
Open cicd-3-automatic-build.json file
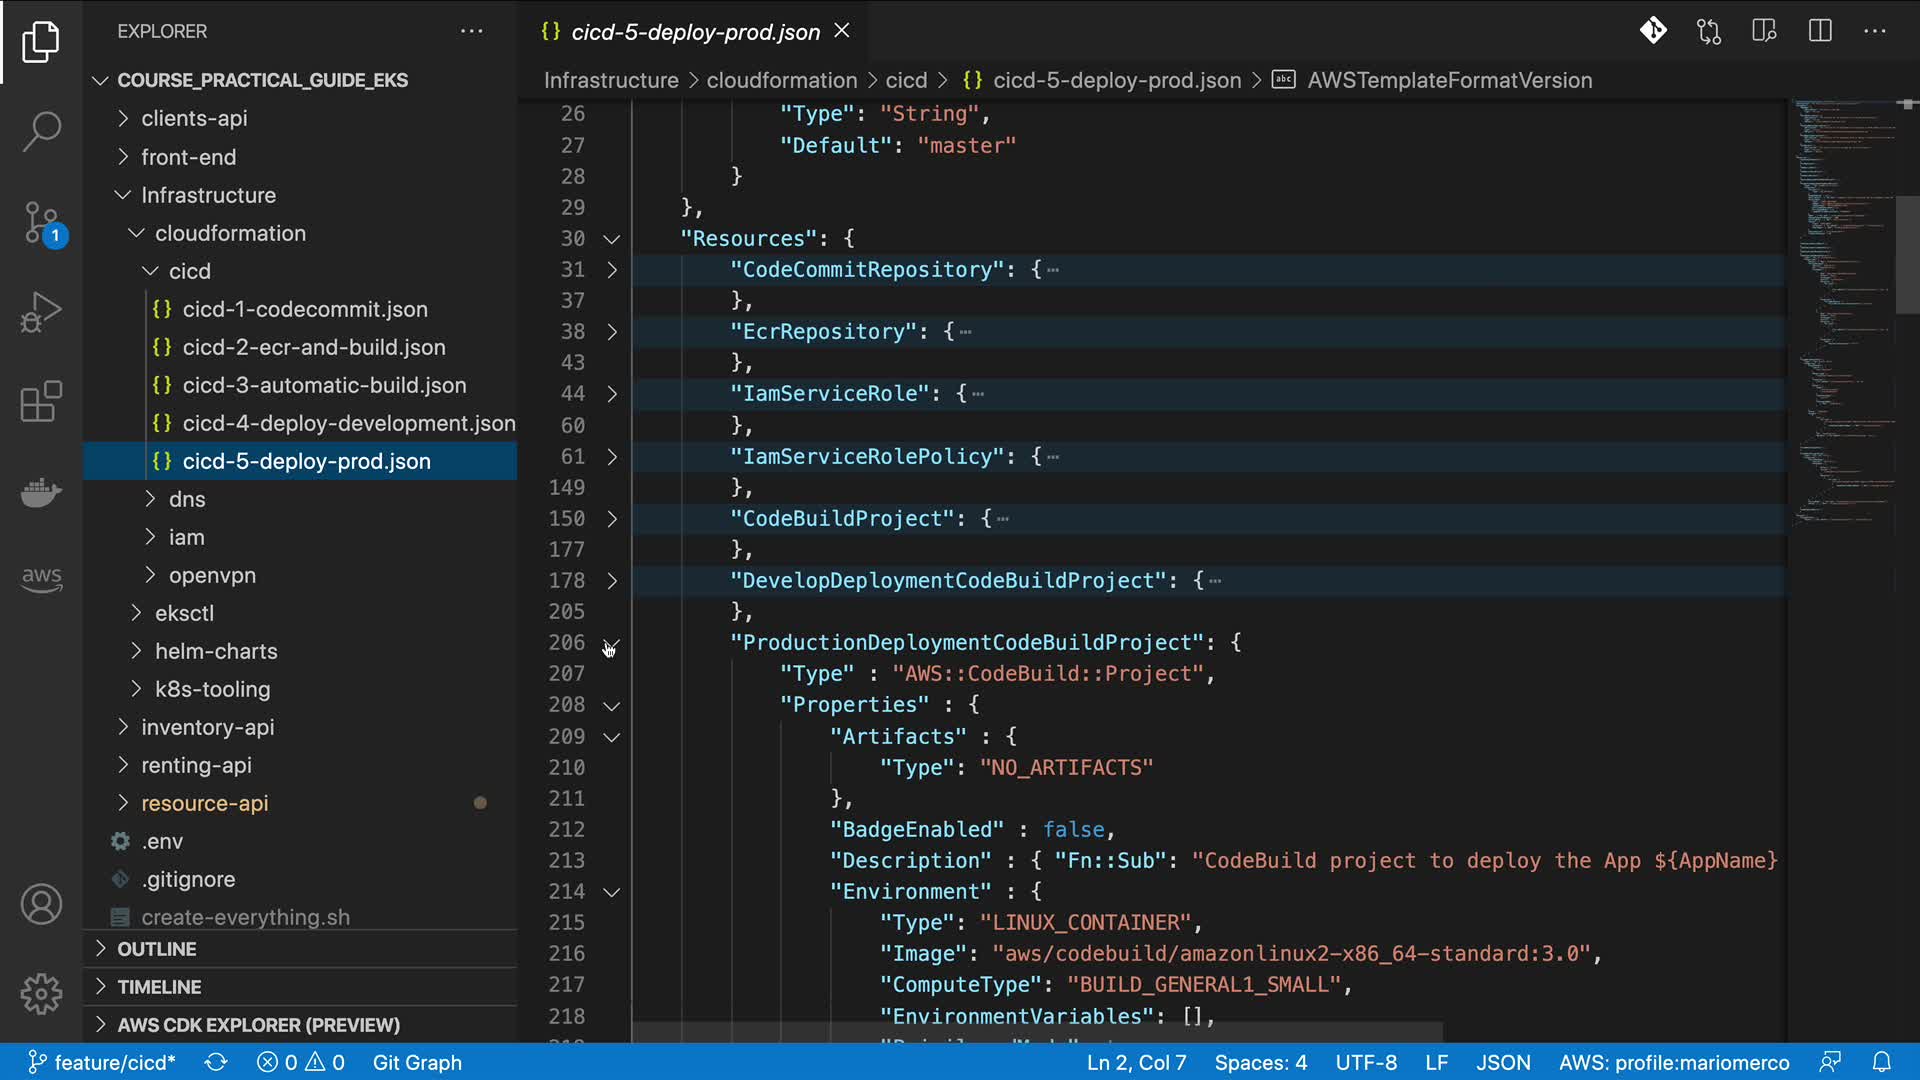coord(324,385)
